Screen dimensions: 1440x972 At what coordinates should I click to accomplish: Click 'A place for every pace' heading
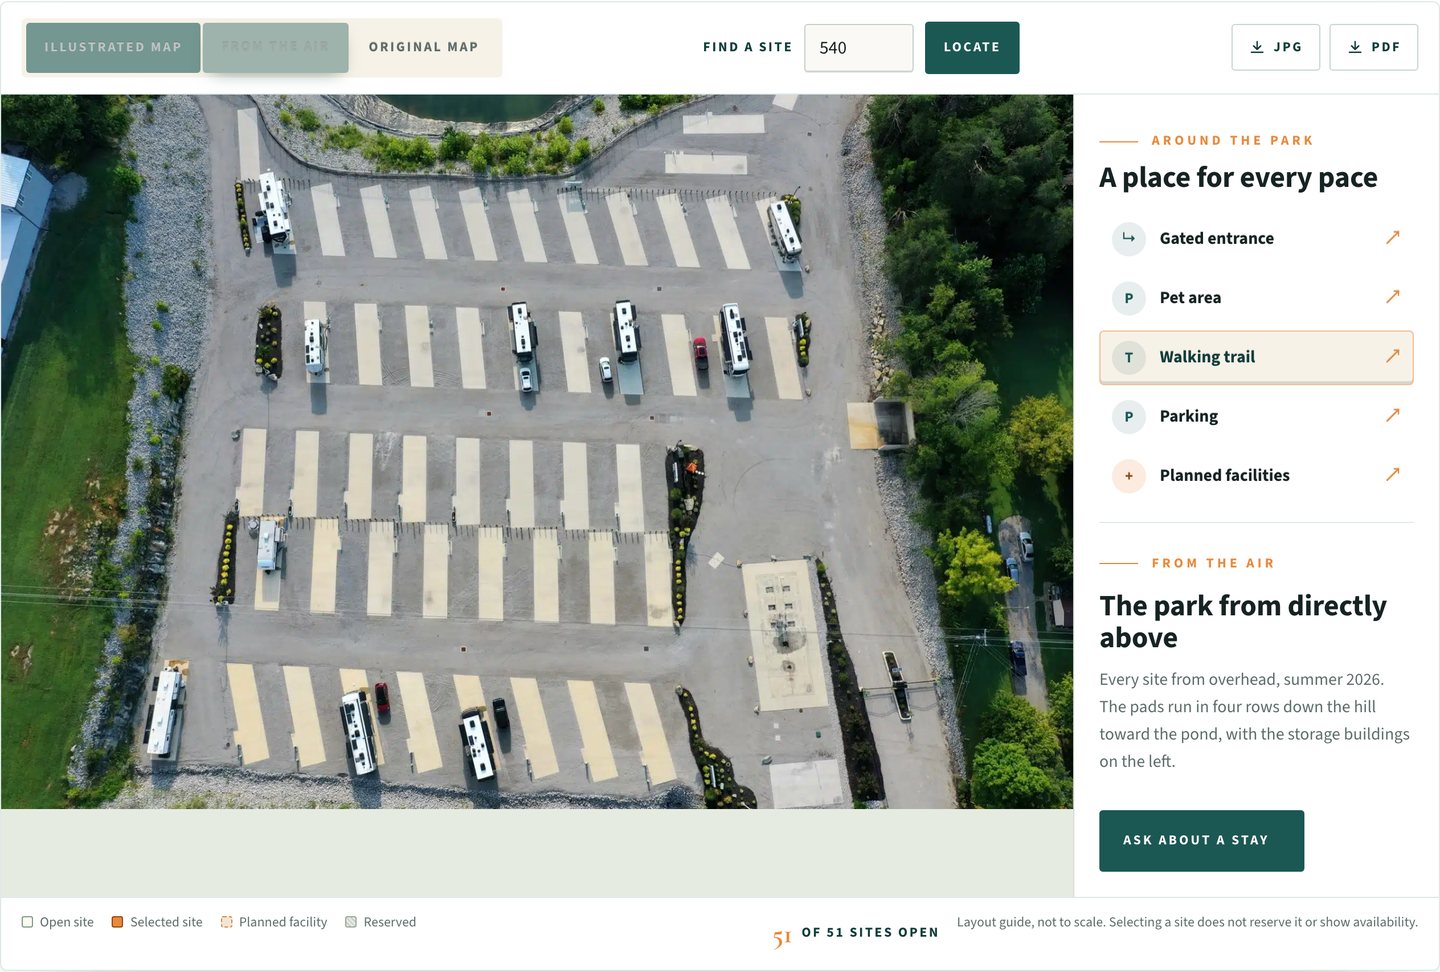pos(1238,177)
